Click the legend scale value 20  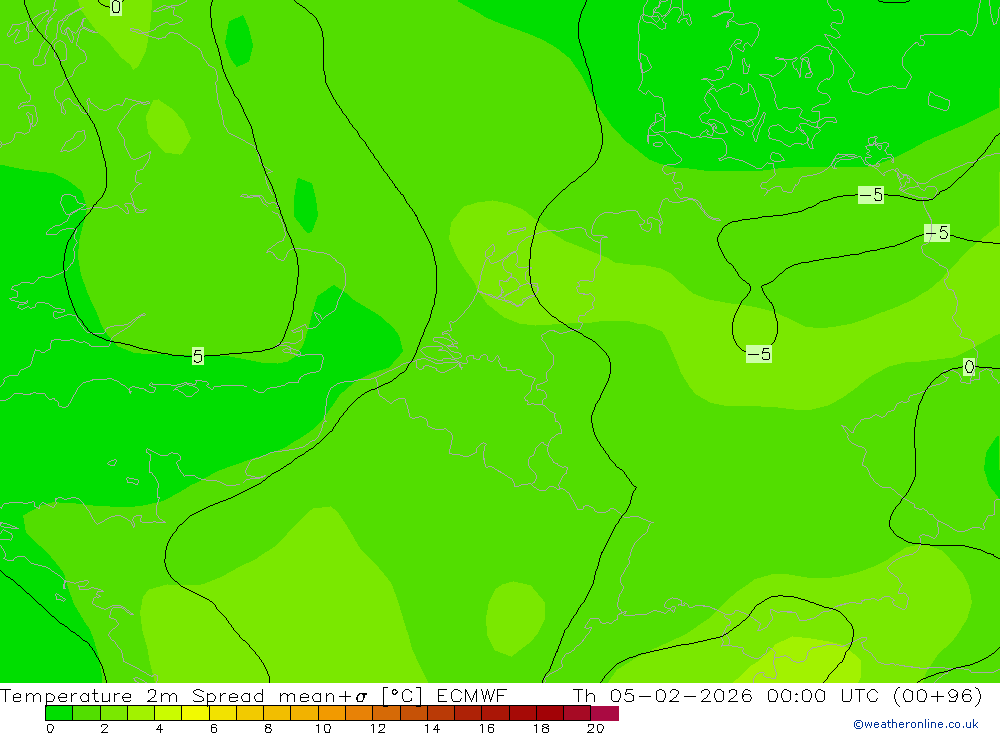click(595, 728)
